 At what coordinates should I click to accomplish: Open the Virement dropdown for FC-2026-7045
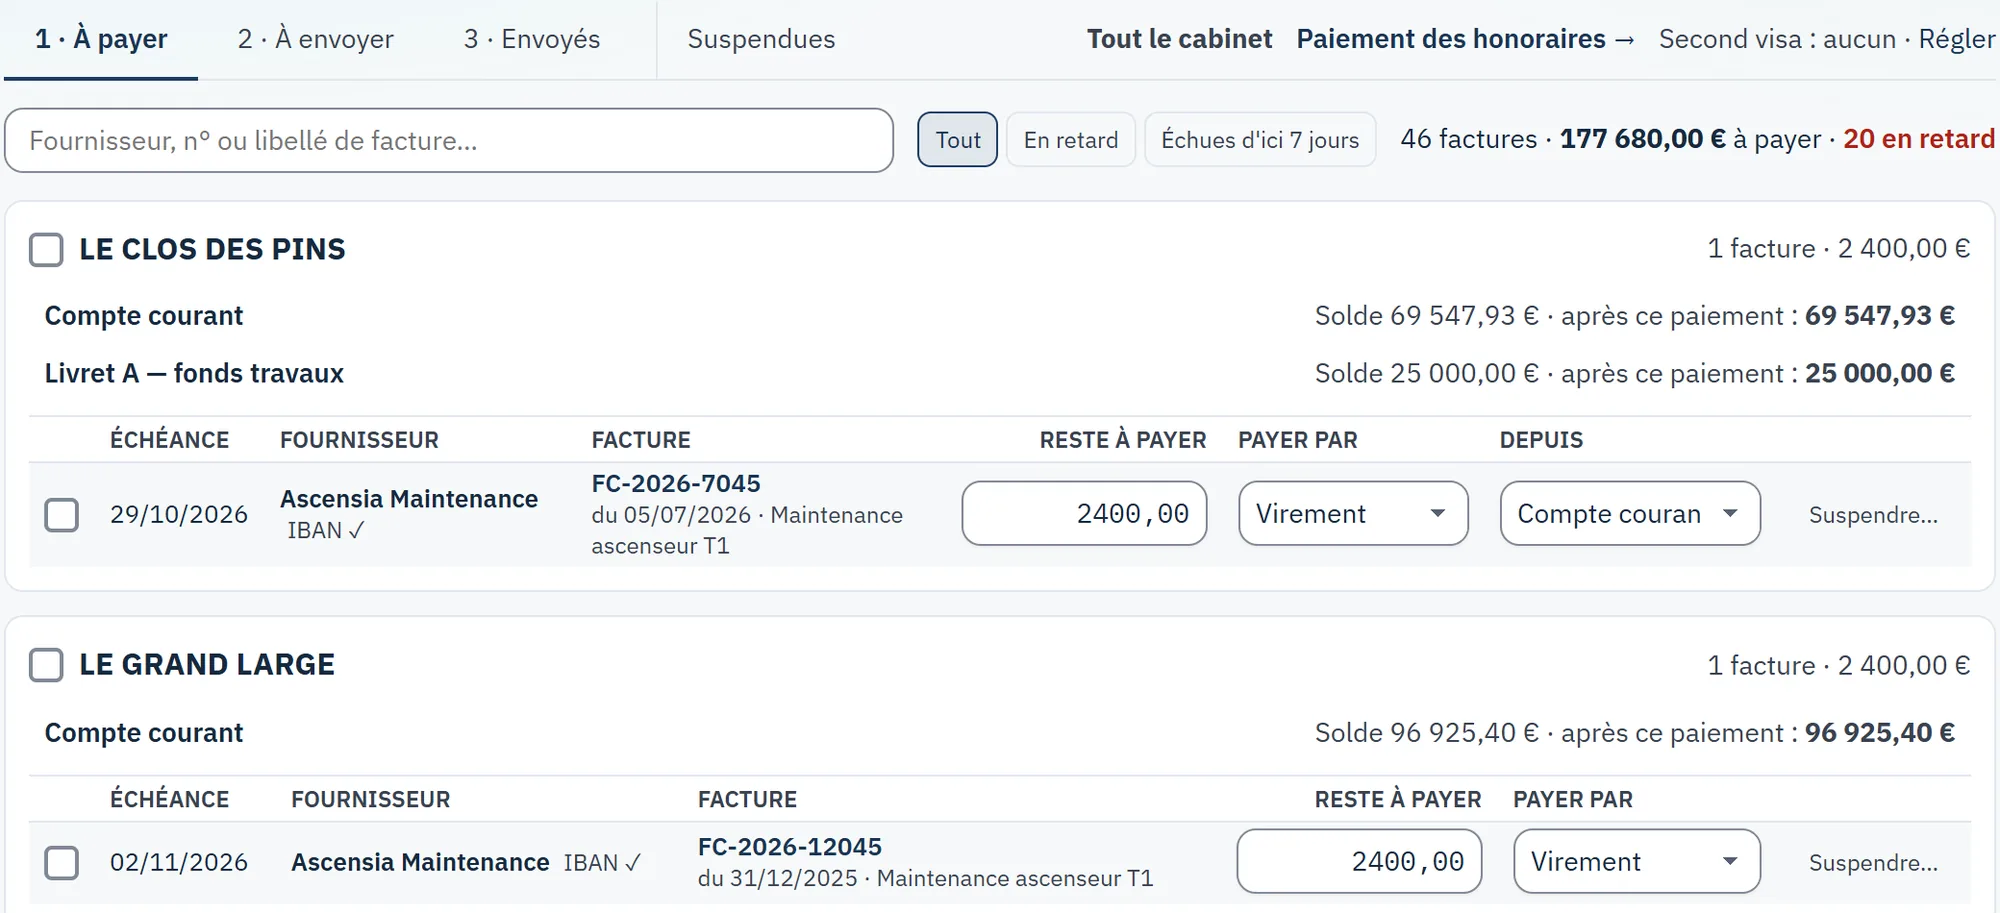1353,513
